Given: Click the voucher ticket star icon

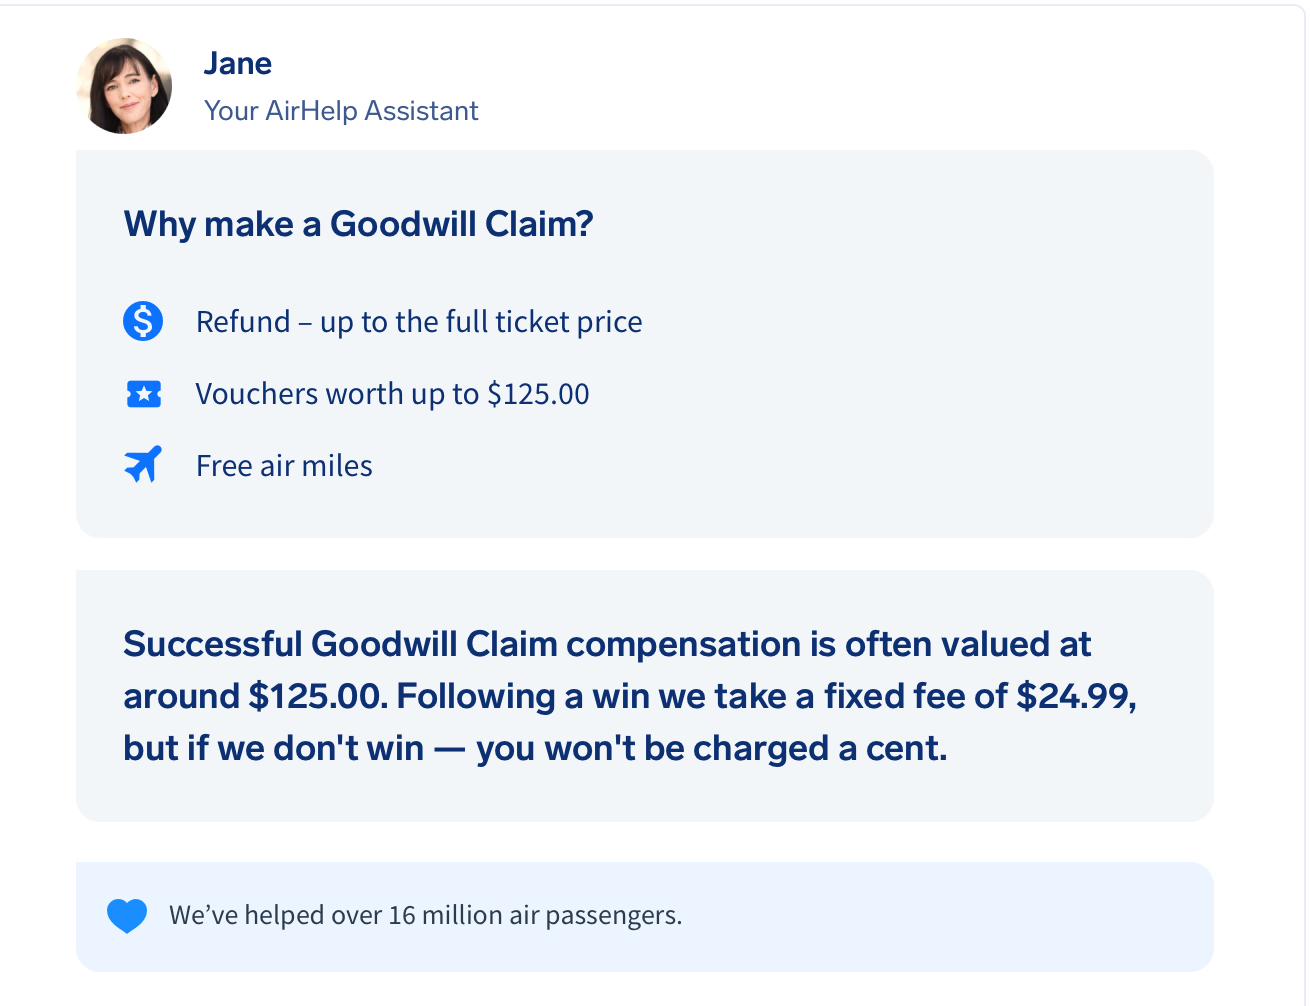Looking at the screenshot, I should coord(144,394).
